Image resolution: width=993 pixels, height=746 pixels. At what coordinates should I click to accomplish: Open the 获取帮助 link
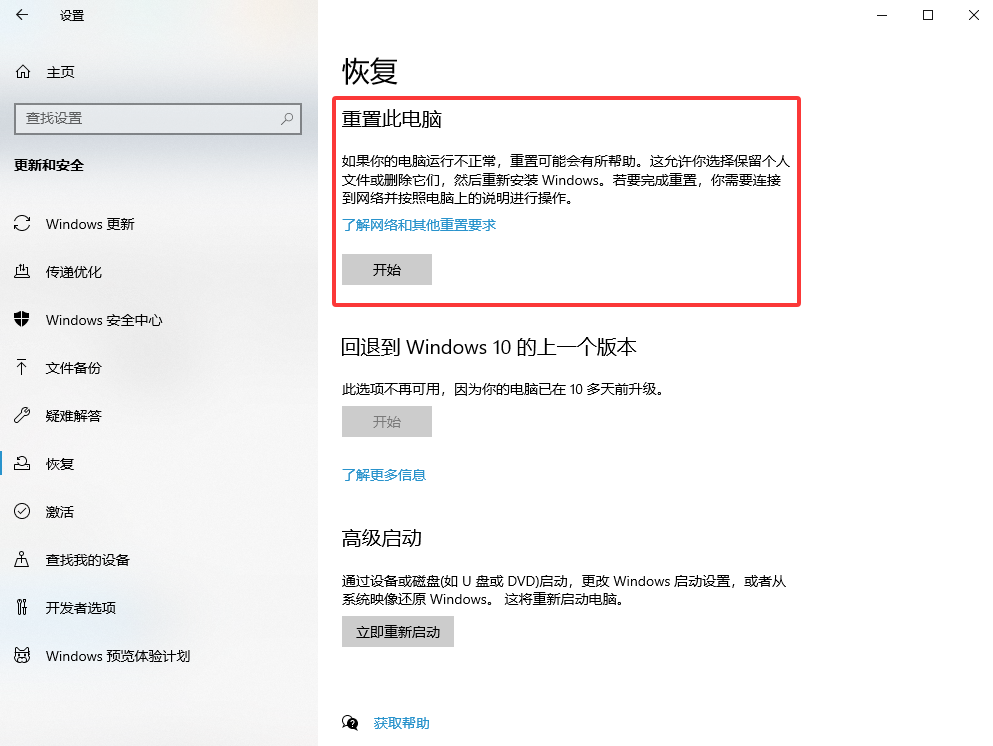pos(401,723)
